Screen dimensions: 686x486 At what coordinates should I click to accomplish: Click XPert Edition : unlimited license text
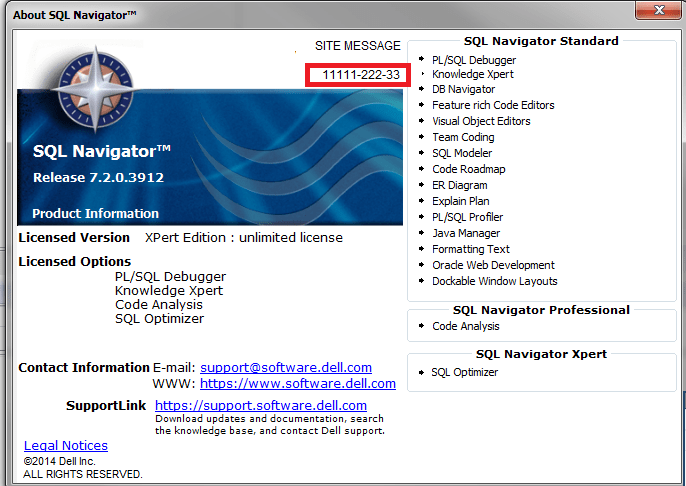pyautogui.click(x=244, y=238)
